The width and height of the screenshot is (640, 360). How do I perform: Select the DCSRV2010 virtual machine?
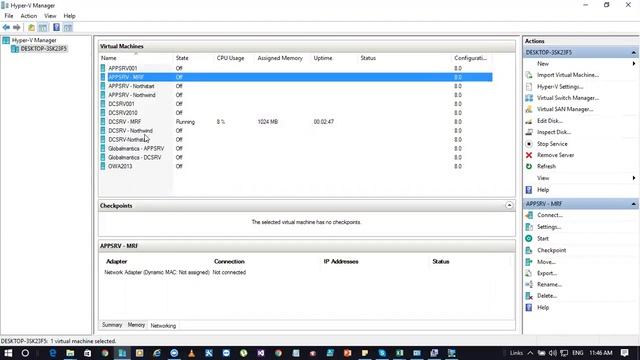[x=123, y=113]
